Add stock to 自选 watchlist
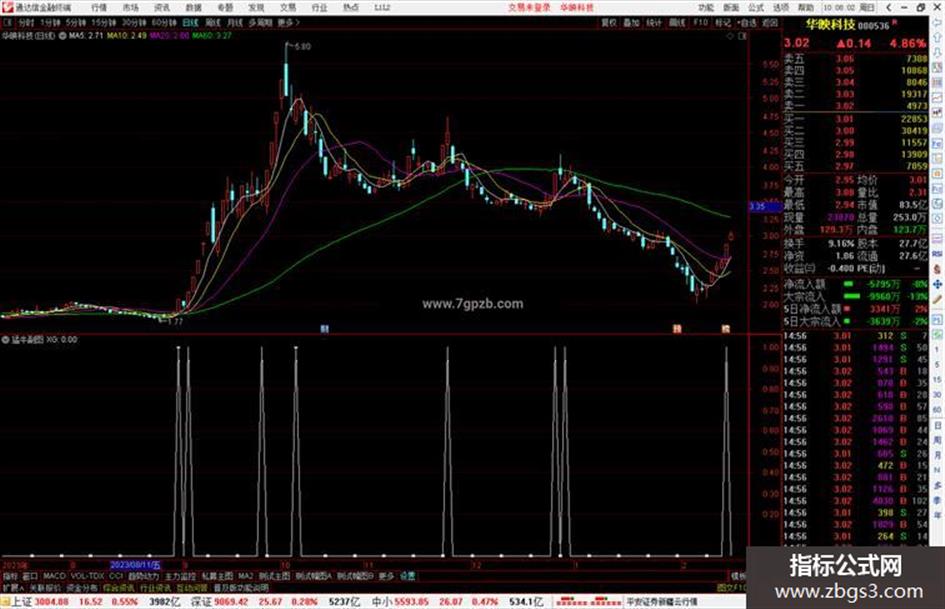This screenshot has height=609, width=945. [x=747, y=22]
